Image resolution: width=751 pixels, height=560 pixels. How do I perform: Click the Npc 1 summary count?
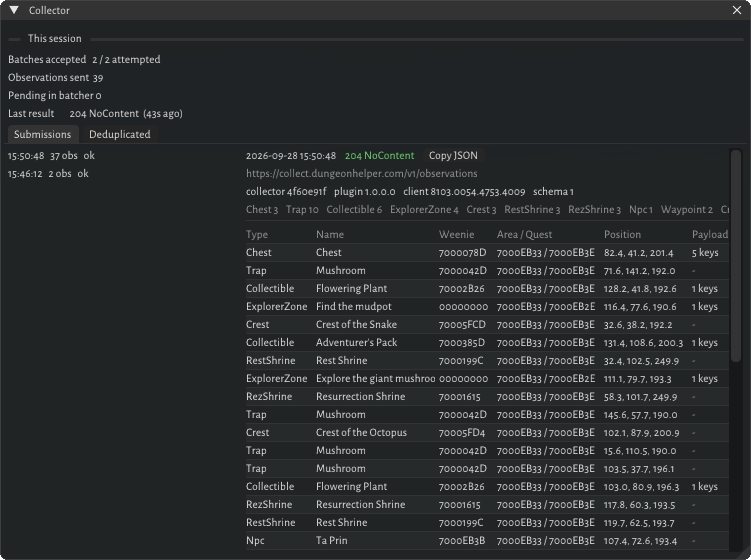[641, 210]
